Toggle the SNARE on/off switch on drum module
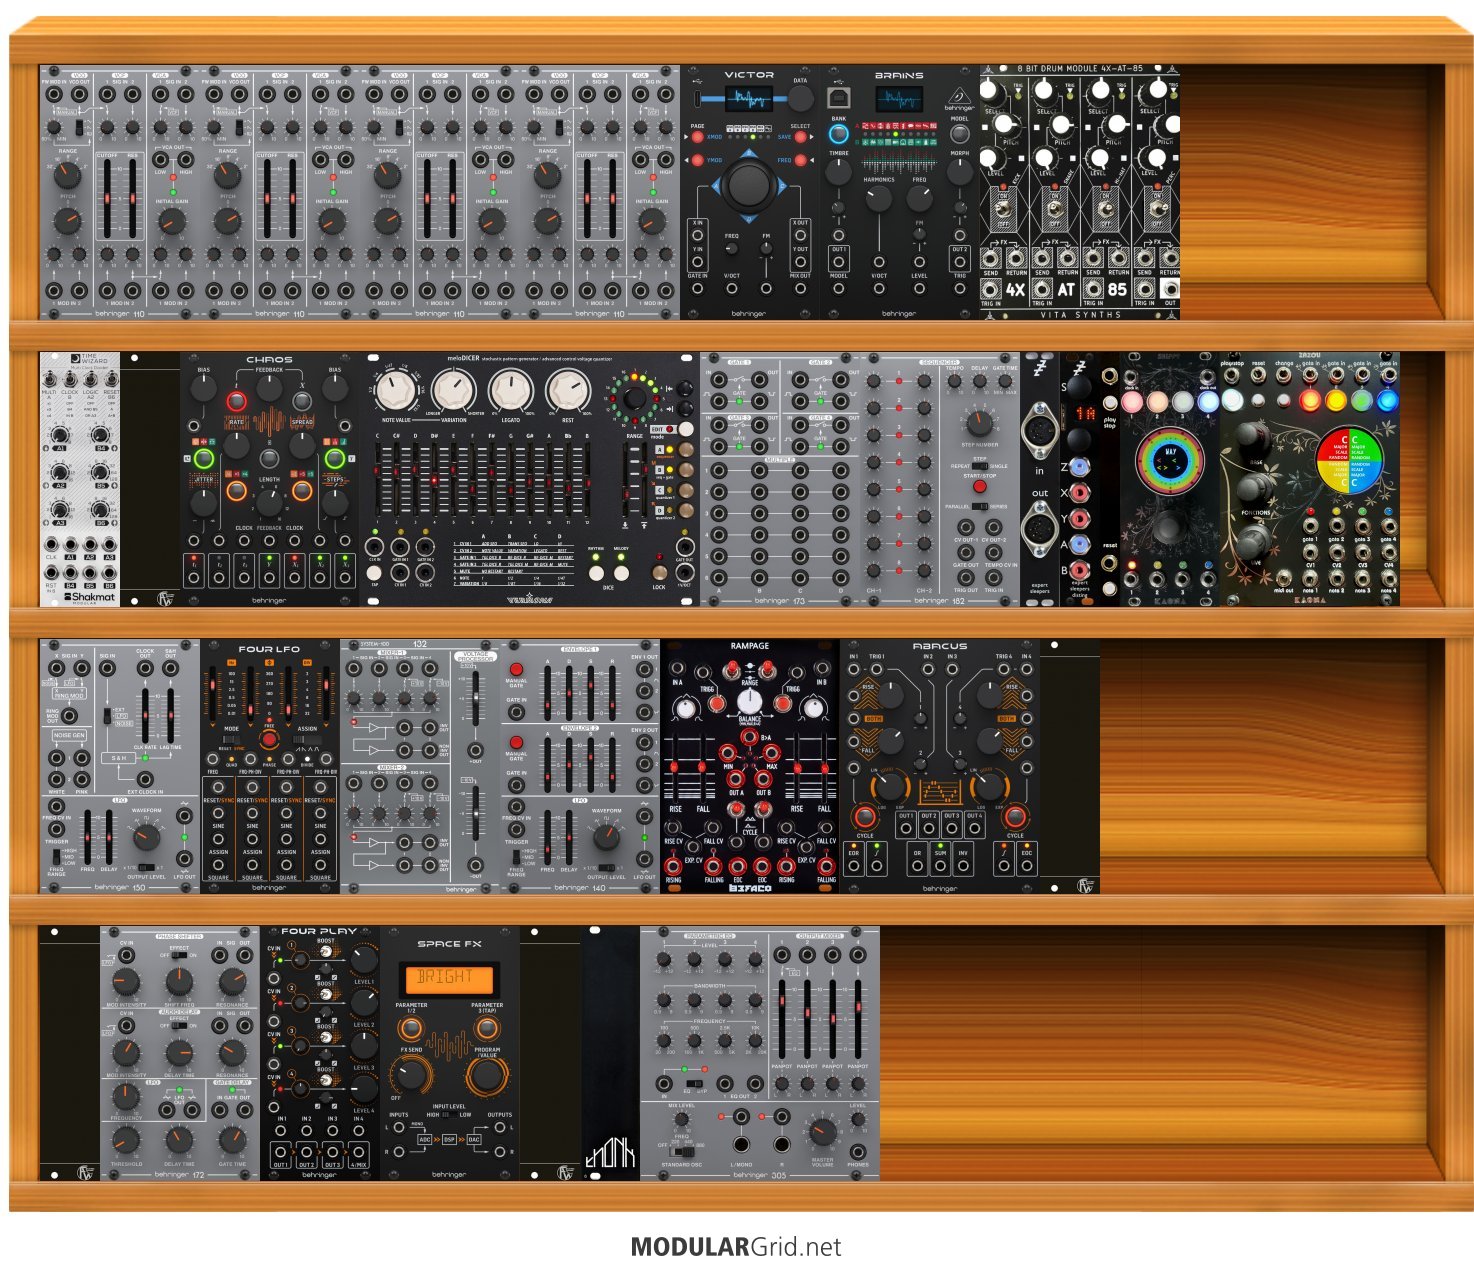The width and height of the screenshot is (1474, 1268). pos(1054,210)
